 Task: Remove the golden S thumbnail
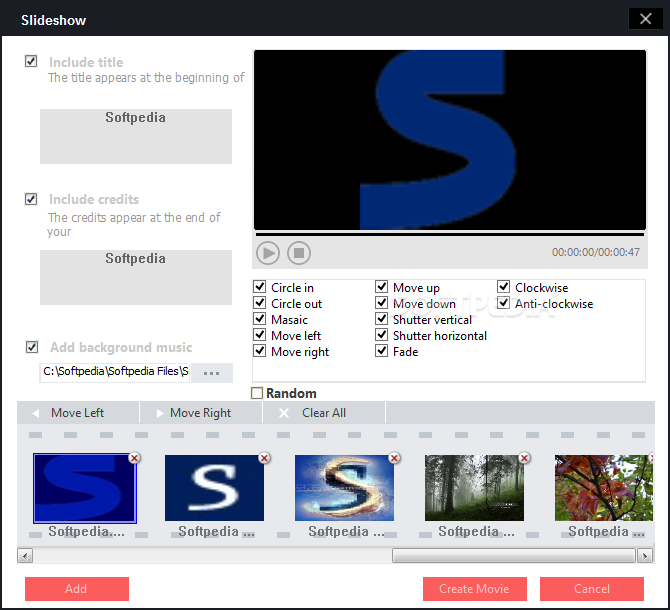(x=394, y=458)
